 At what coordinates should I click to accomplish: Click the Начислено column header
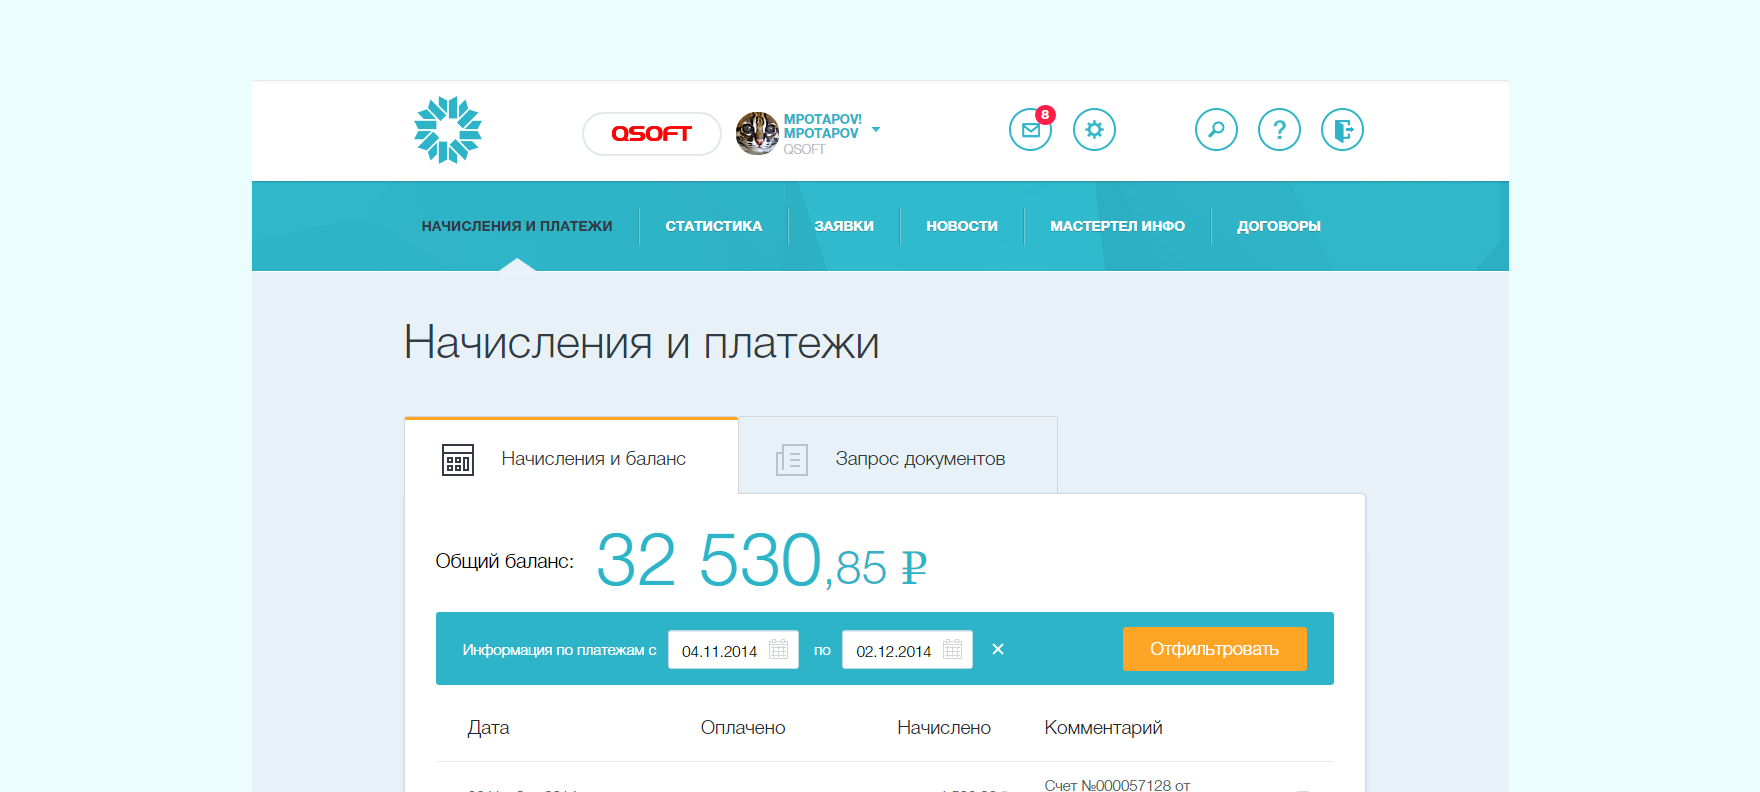[944, 728]
